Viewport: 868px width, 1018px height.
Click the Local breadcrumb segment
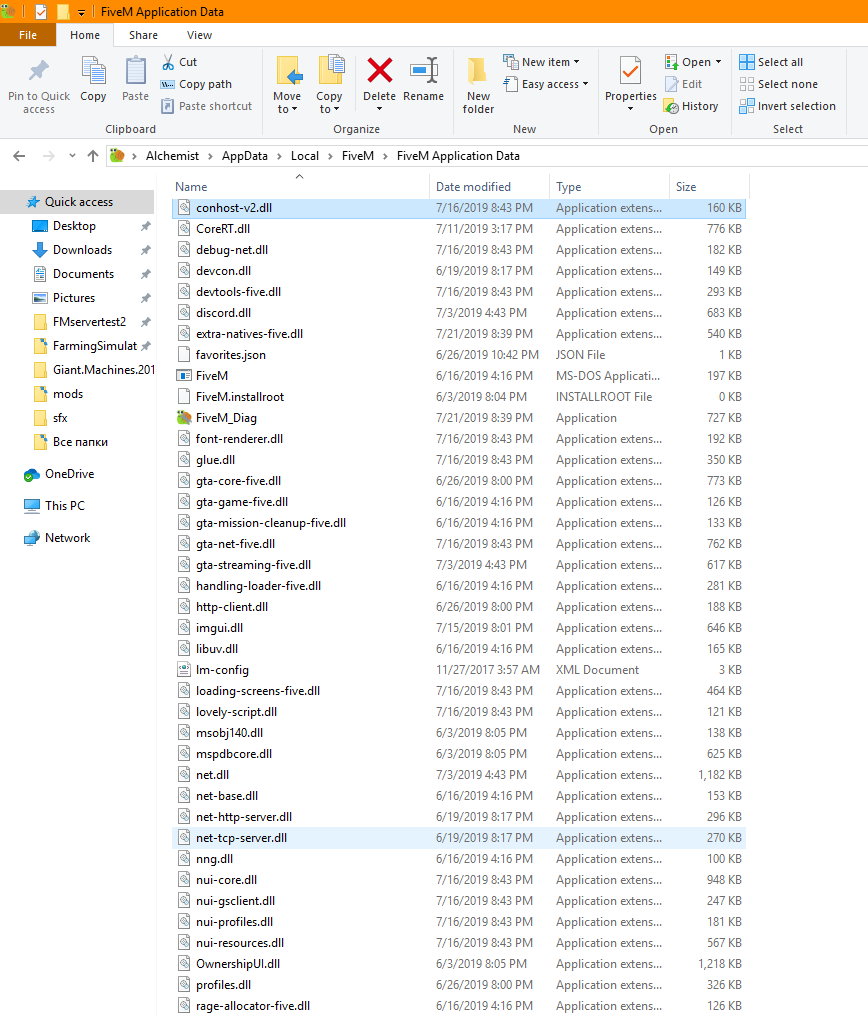(x=305, y=156)
